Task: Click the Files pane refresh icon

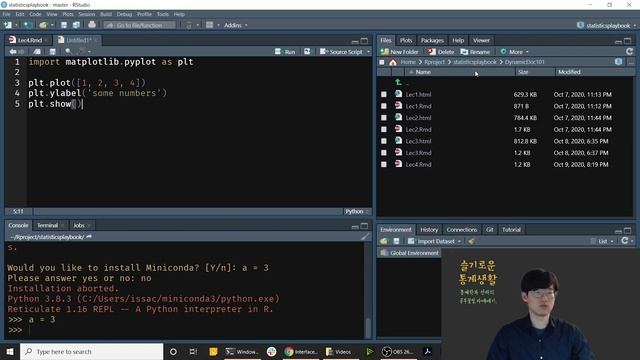Action: point(629,51)
